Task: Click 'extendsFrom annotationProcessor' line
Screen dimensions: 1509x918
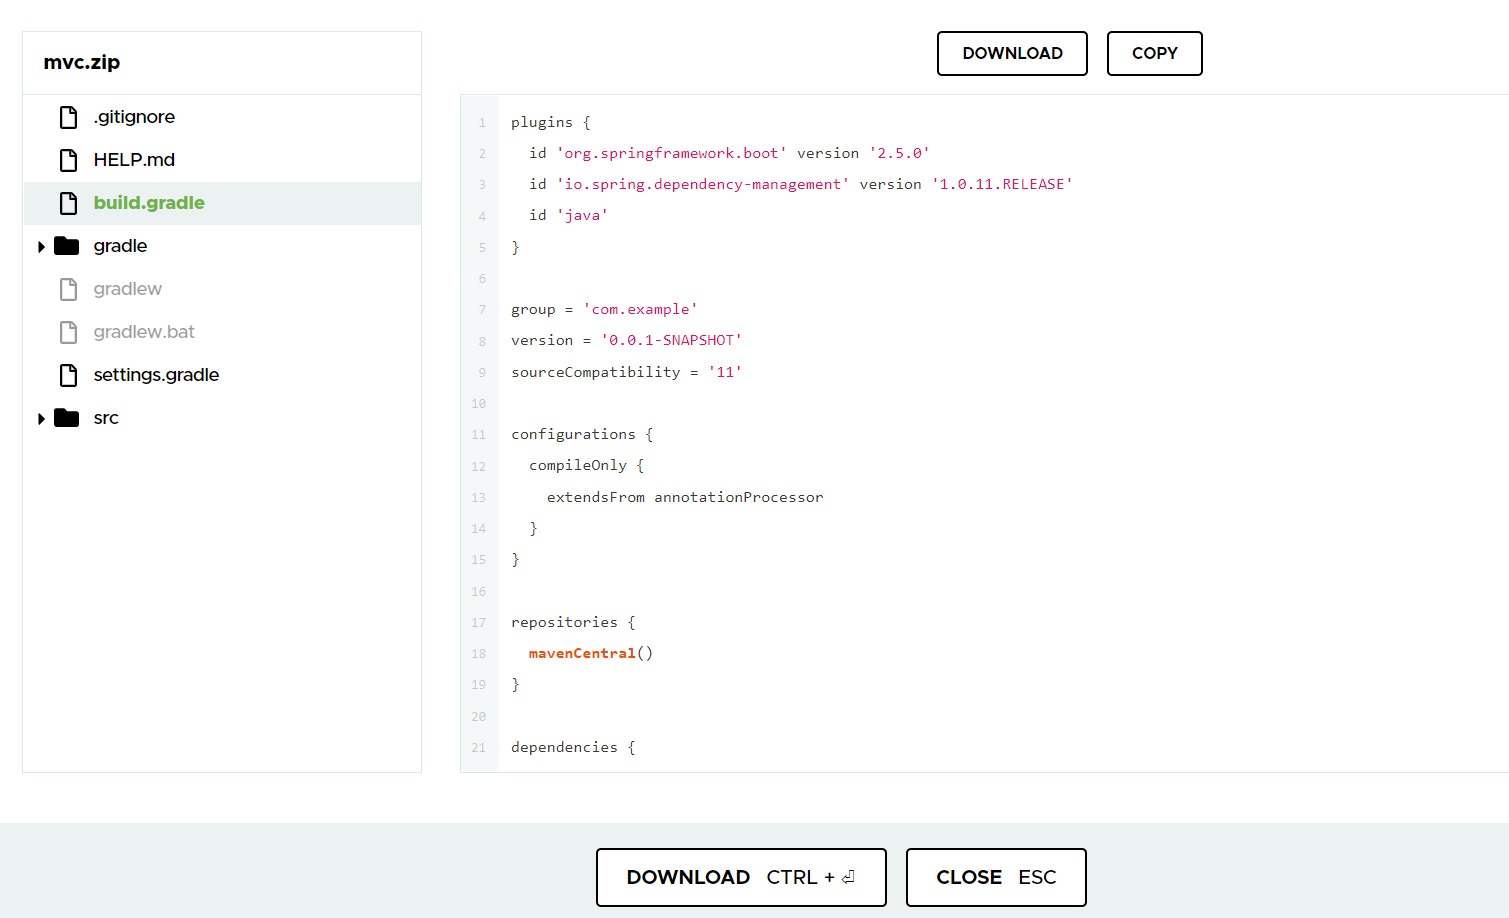Action: click(x=685, y=497)
